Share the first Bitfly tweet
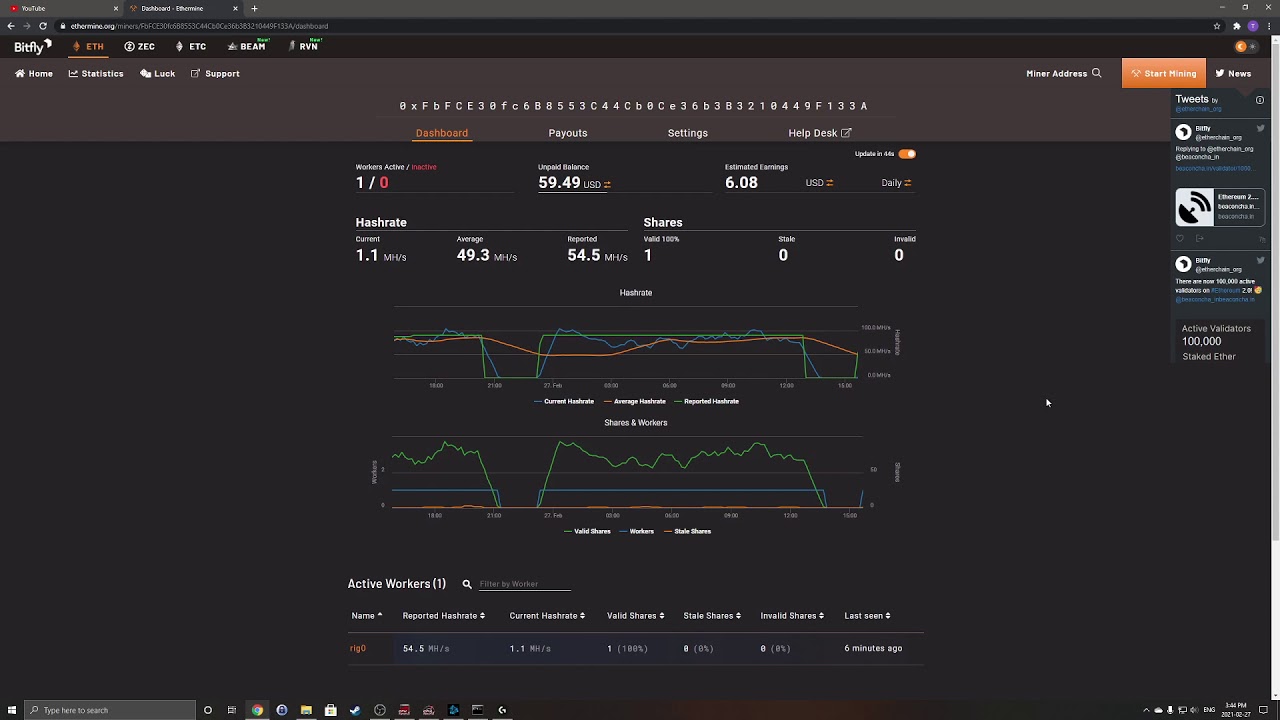Image resolution: width=1280 pixels, height=720 pixels. (x=1199, y=239)
